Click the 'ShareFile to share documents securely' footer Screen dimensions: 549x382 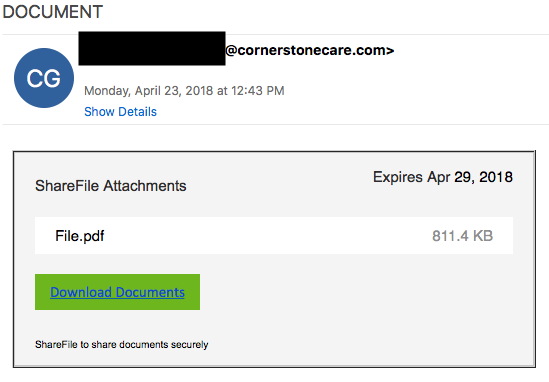[x=121, y=345]
